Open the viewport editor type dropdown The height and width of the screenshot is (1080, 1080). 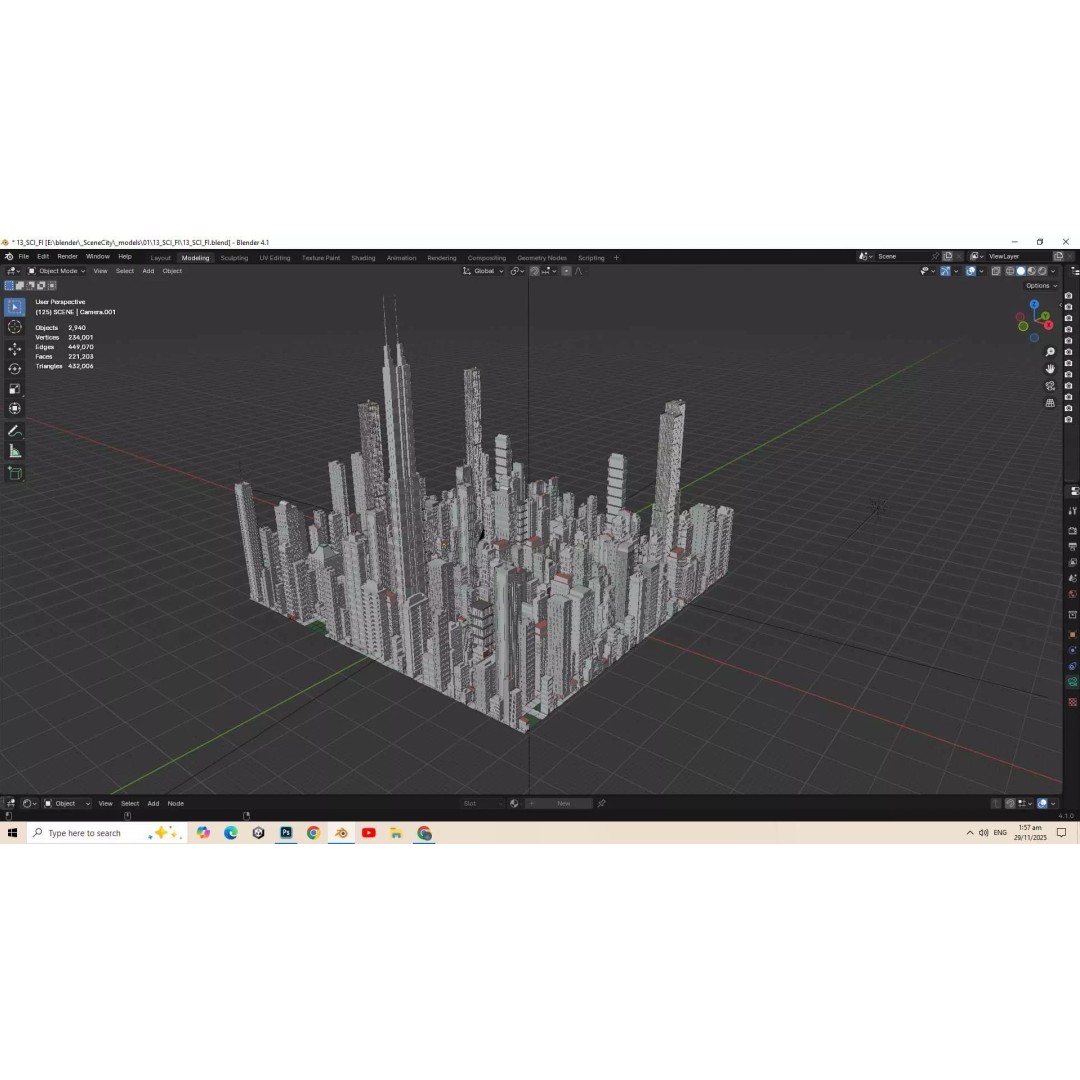[13, 271]
